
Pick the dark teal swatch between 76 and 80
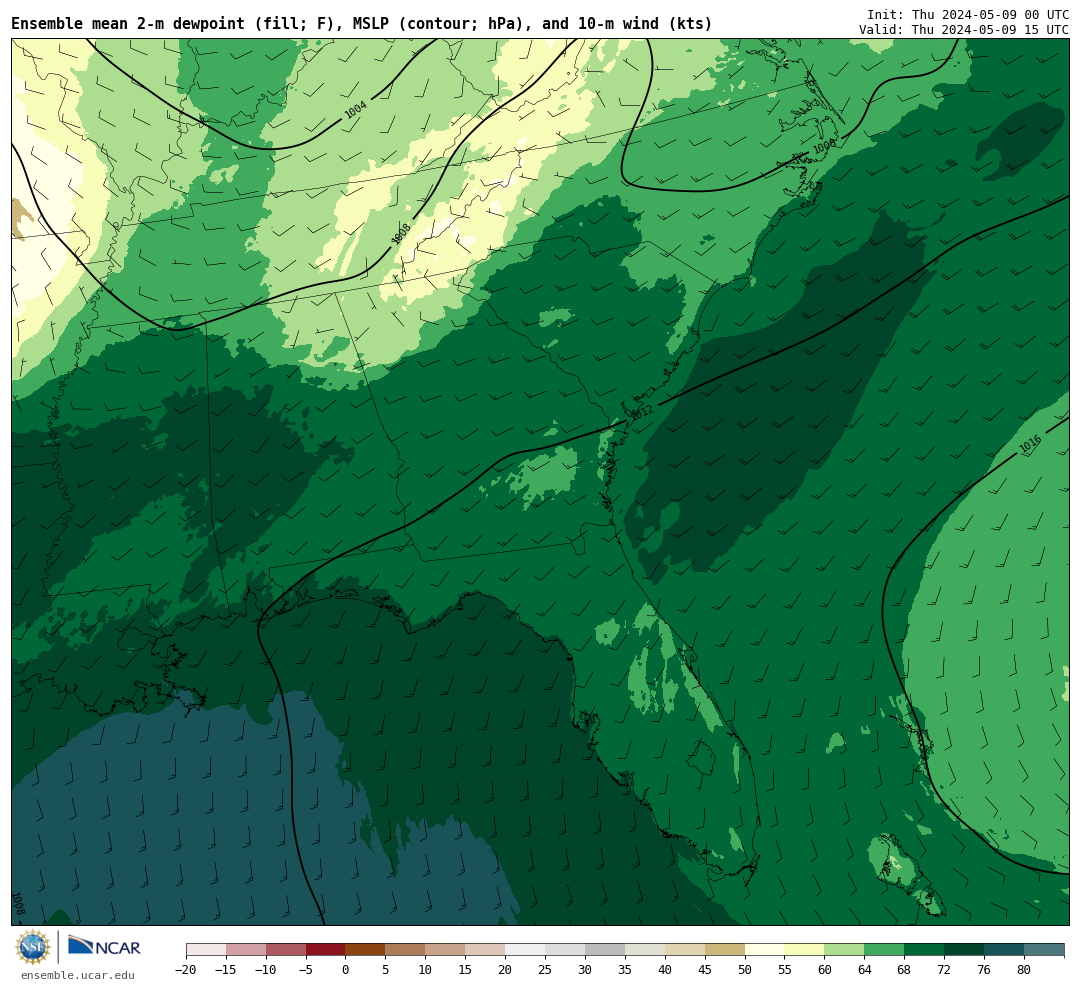1004,950
